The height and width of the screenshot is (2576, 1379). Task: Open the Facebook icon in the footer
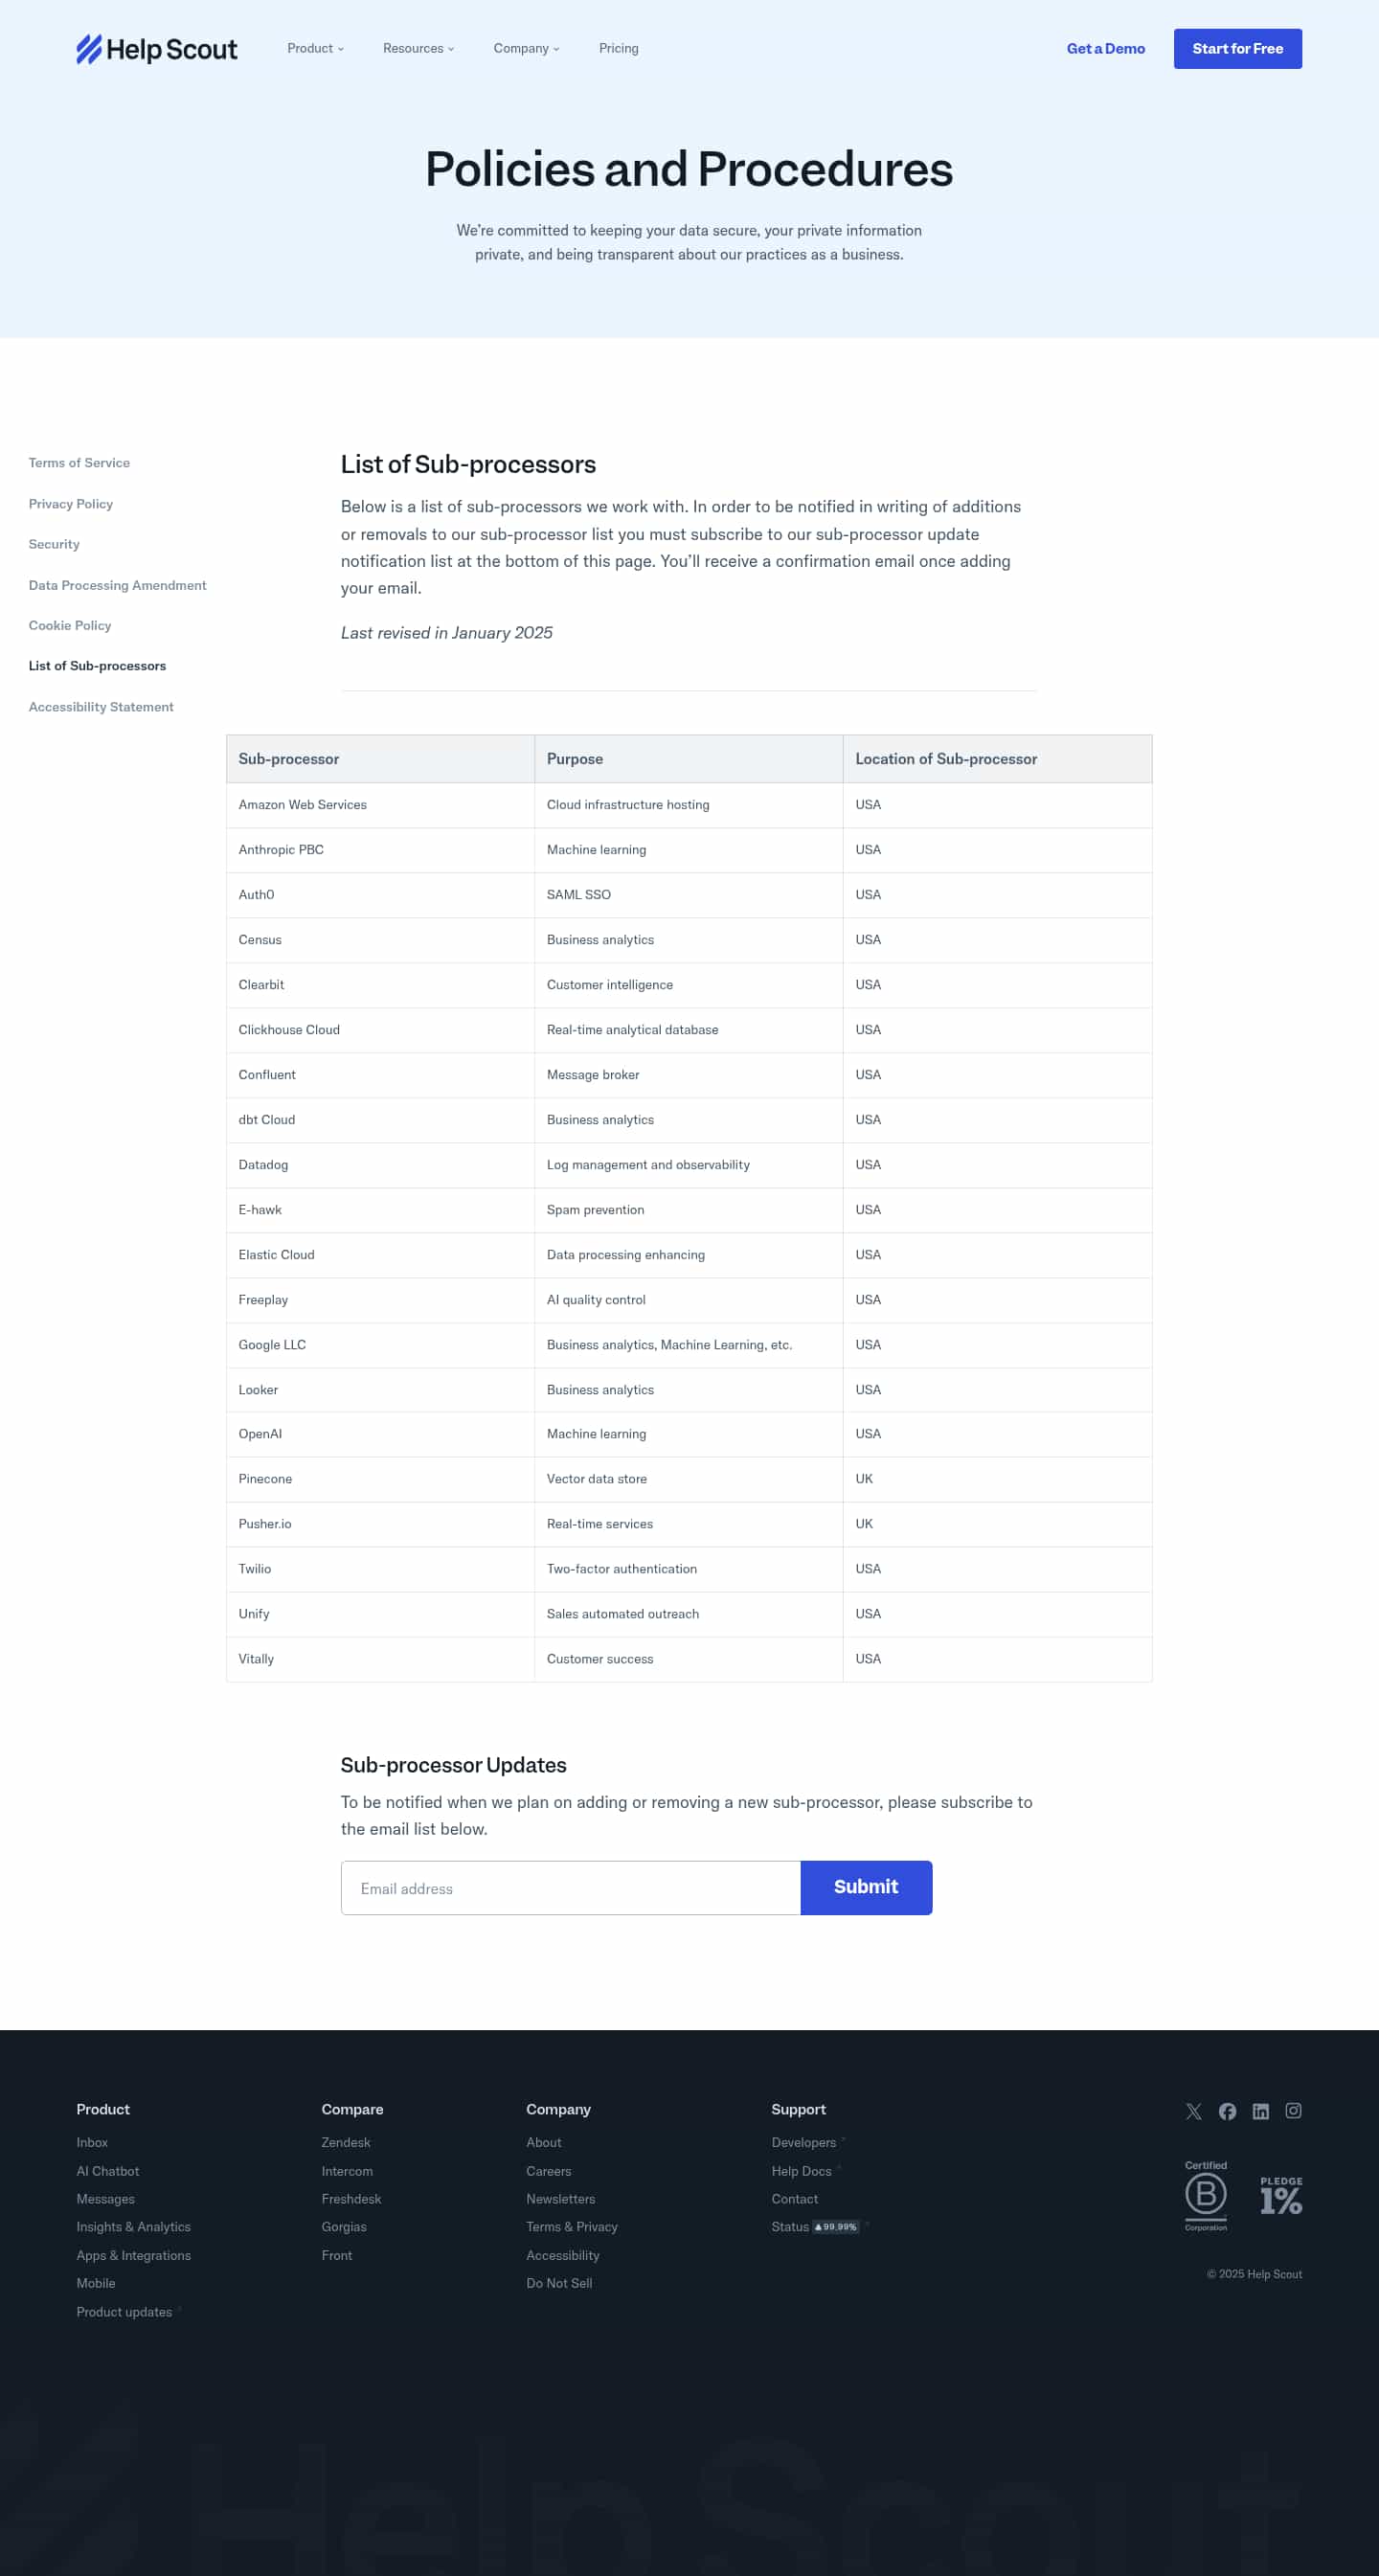tap(1227, 2111)
